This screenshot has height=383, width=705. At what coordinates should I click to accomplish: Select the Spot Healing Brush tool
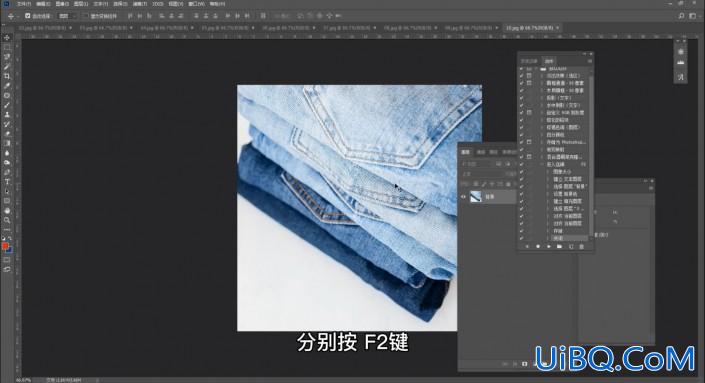coord(7,95)
